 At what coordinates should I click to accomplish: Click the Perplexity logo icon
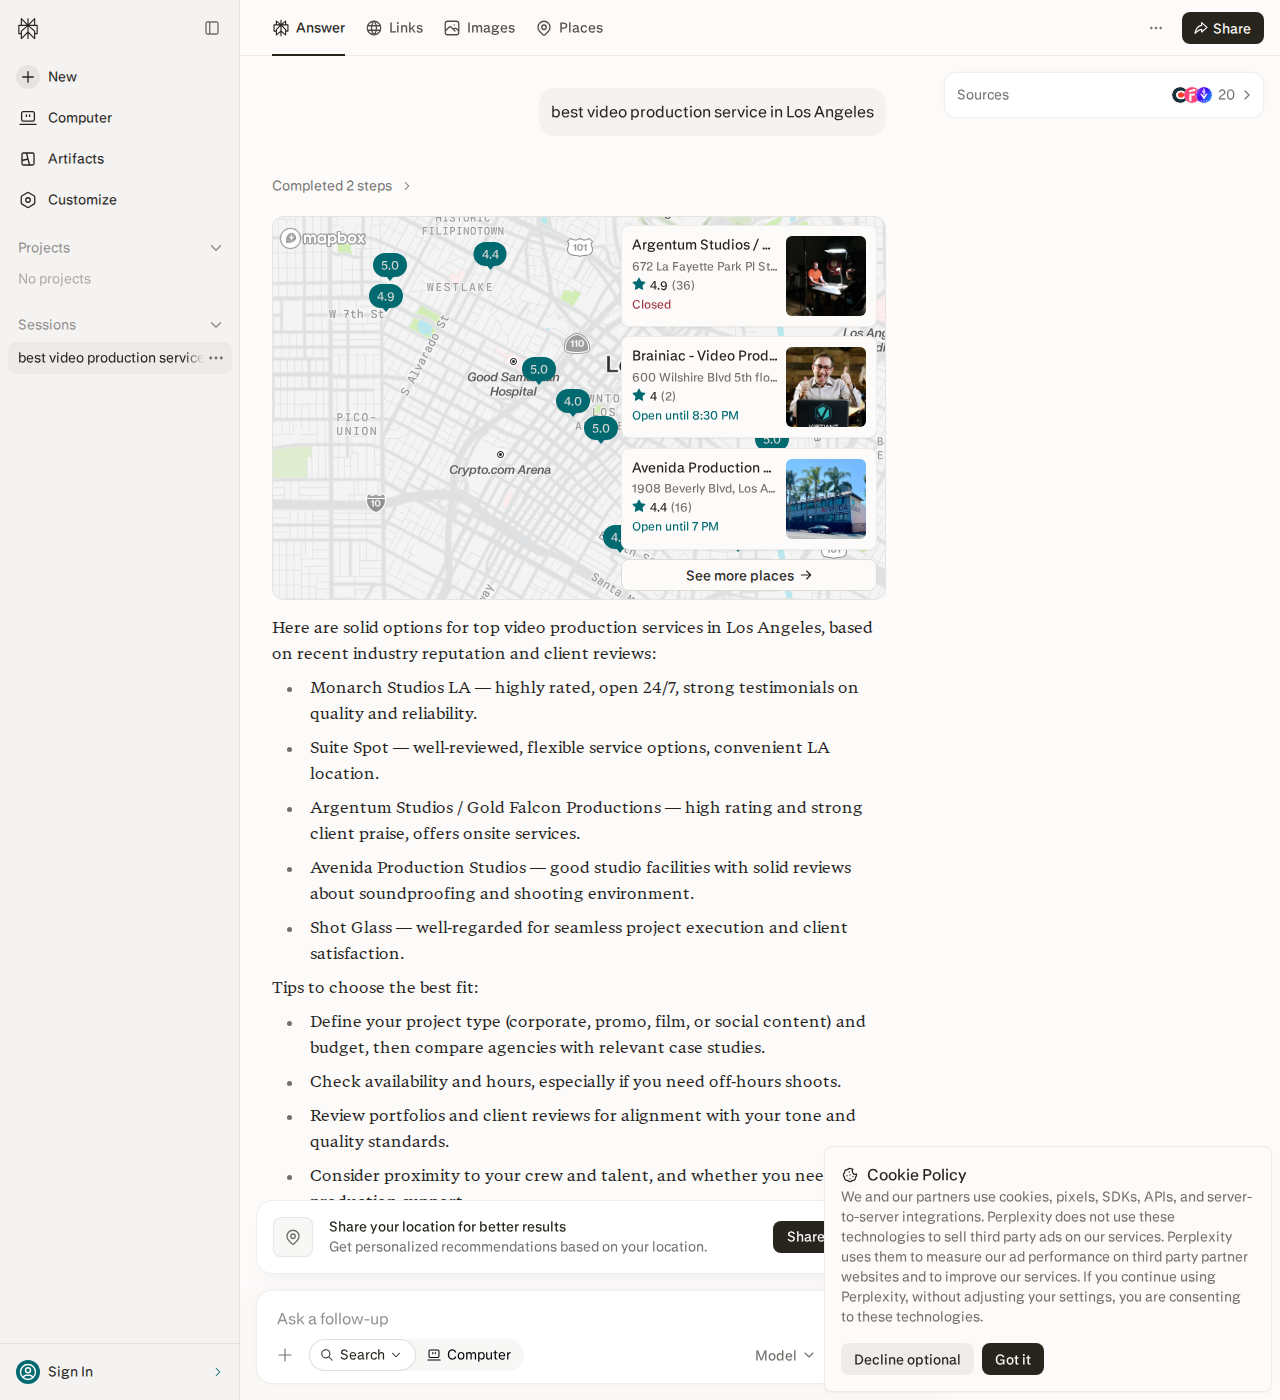point(28,28)
